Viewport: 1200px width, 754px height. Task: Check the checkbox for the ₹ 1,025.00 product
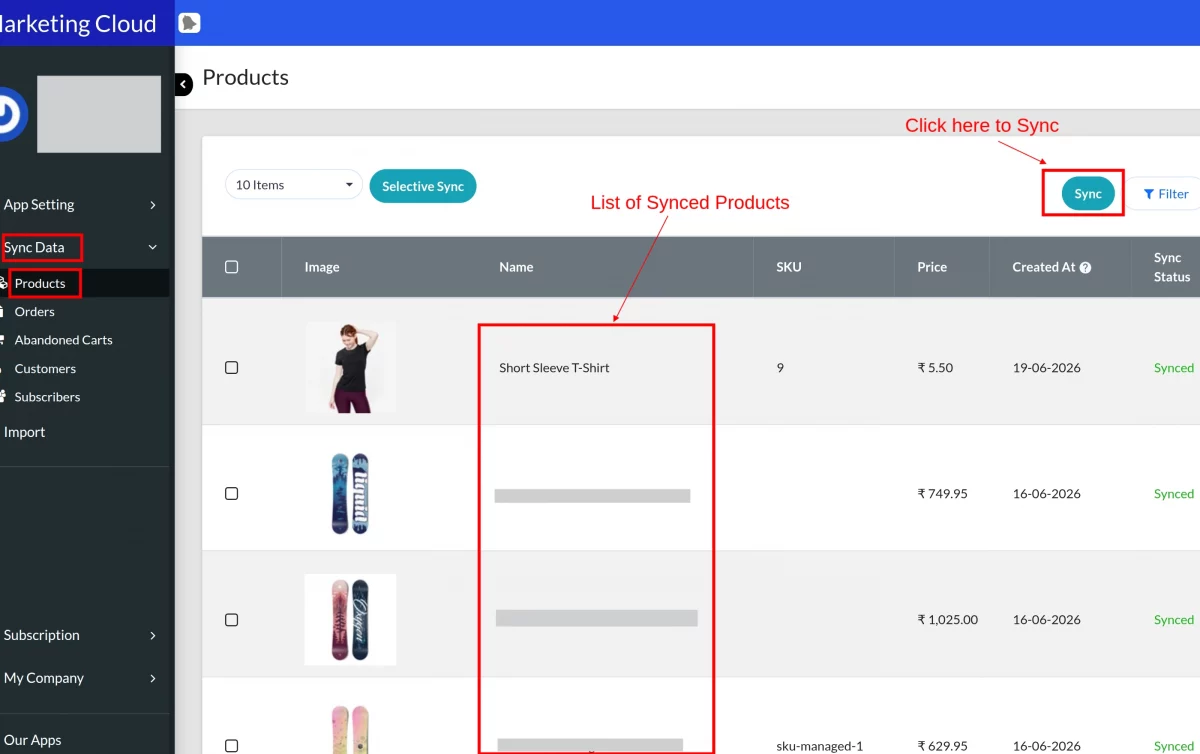[232, 620]
